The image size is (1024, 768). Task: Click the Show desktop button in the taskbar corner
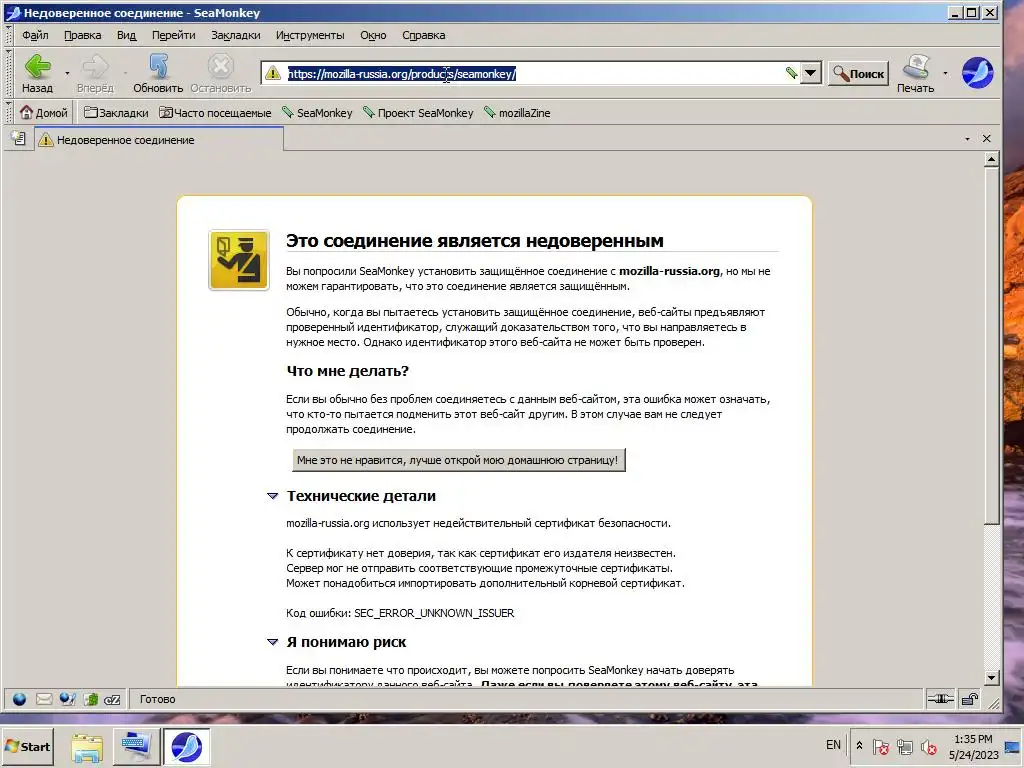[1014, 746]
